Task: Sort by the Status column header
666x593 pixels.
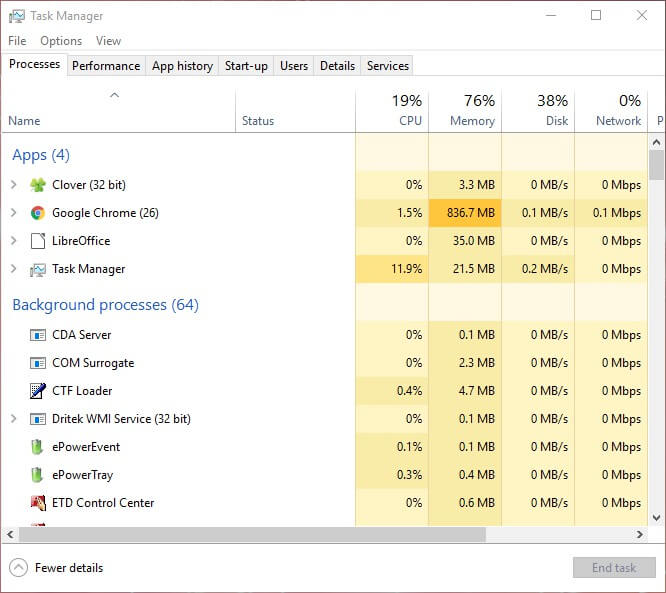Action: click(295, 110)
